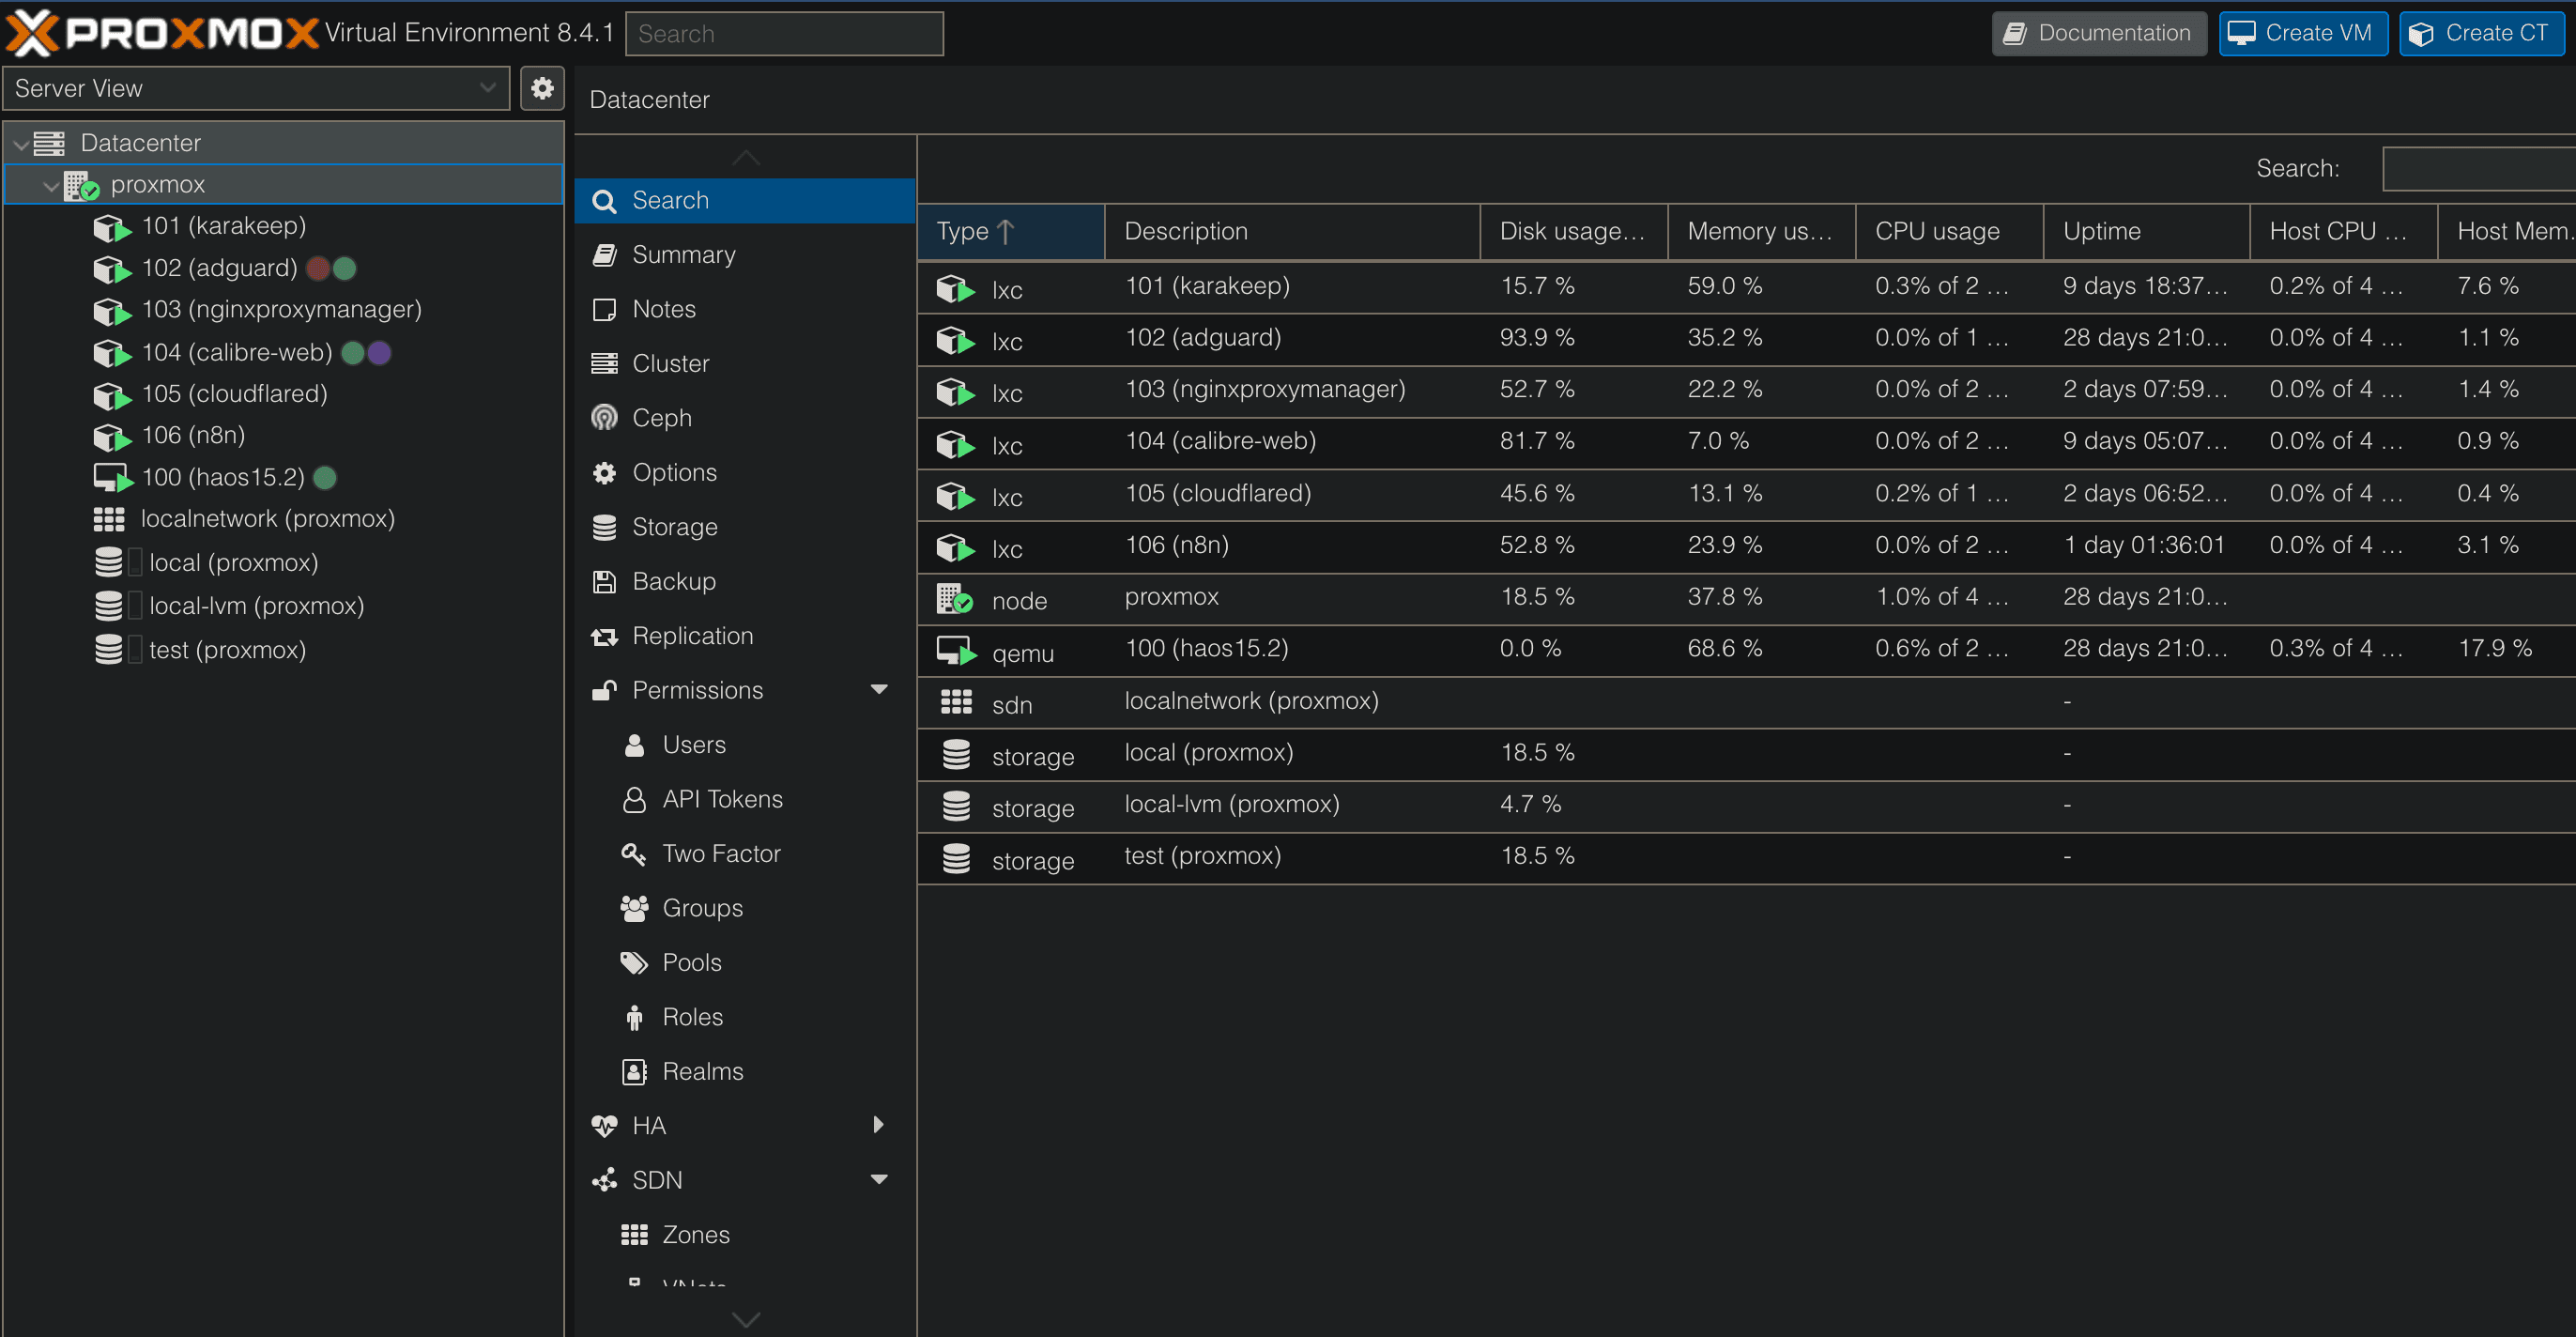Click the Backup floppy icon in menu
Image resolution: width=2576 pixels, height=1337 pixels.
[x=604, y=581]
